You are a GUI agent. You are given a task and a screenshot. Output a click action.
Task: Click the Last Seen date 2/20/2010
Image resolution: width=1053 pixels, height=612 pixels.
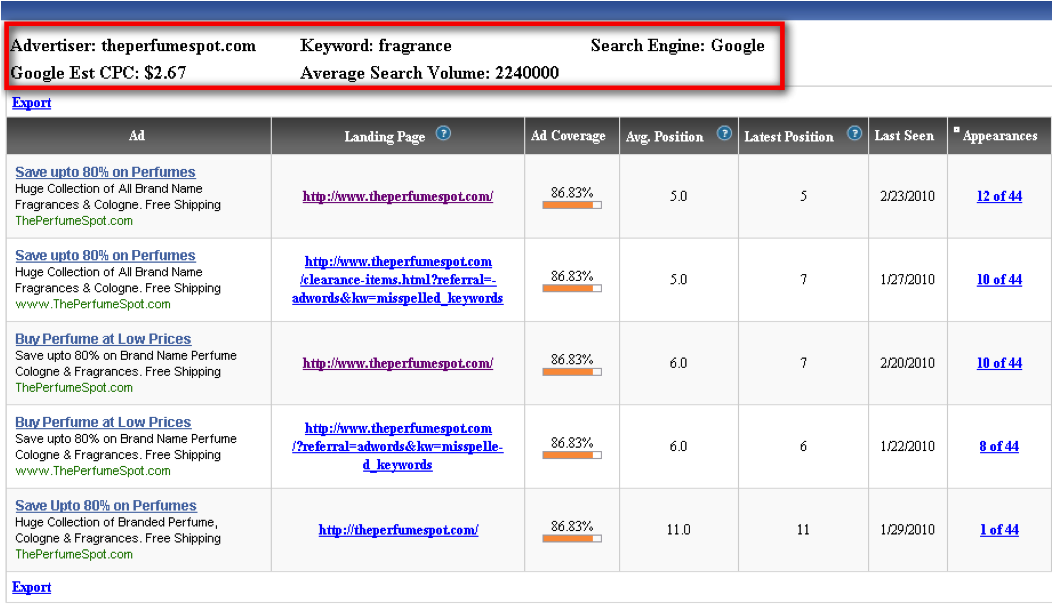point(907,363)
